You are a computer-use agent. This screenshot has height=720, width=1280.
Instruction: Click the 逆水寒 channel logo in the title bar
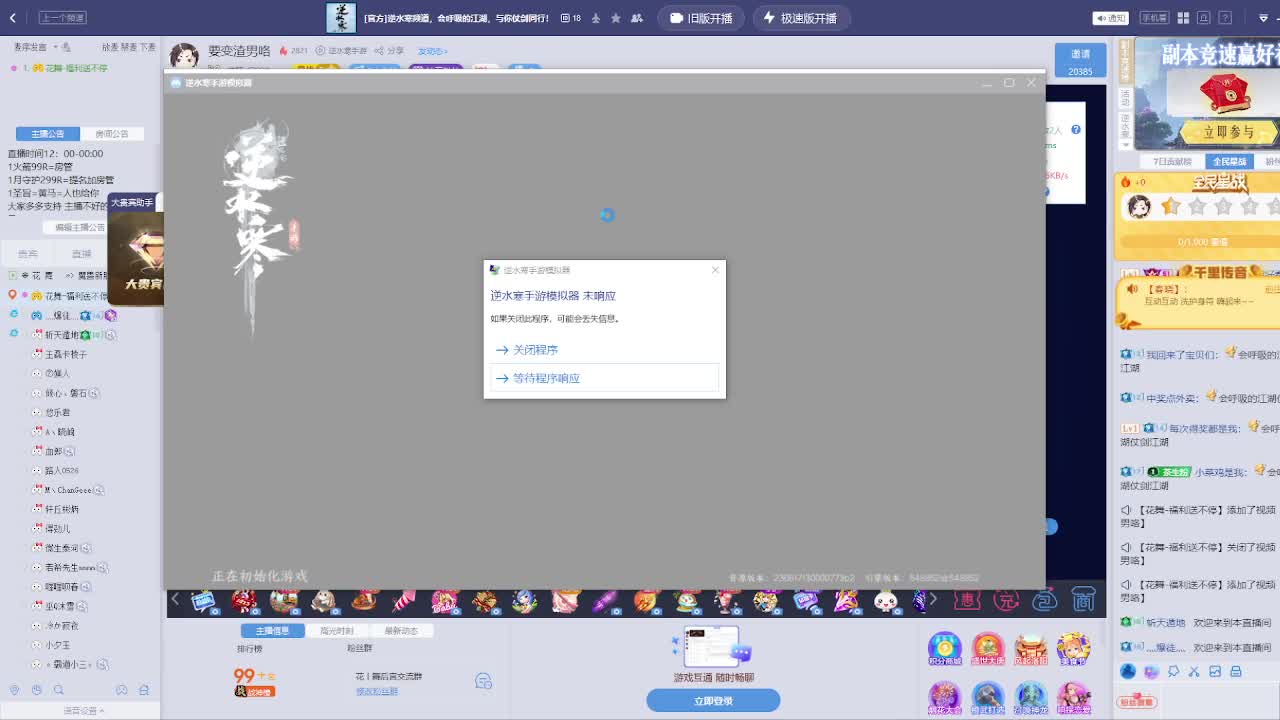341,18
